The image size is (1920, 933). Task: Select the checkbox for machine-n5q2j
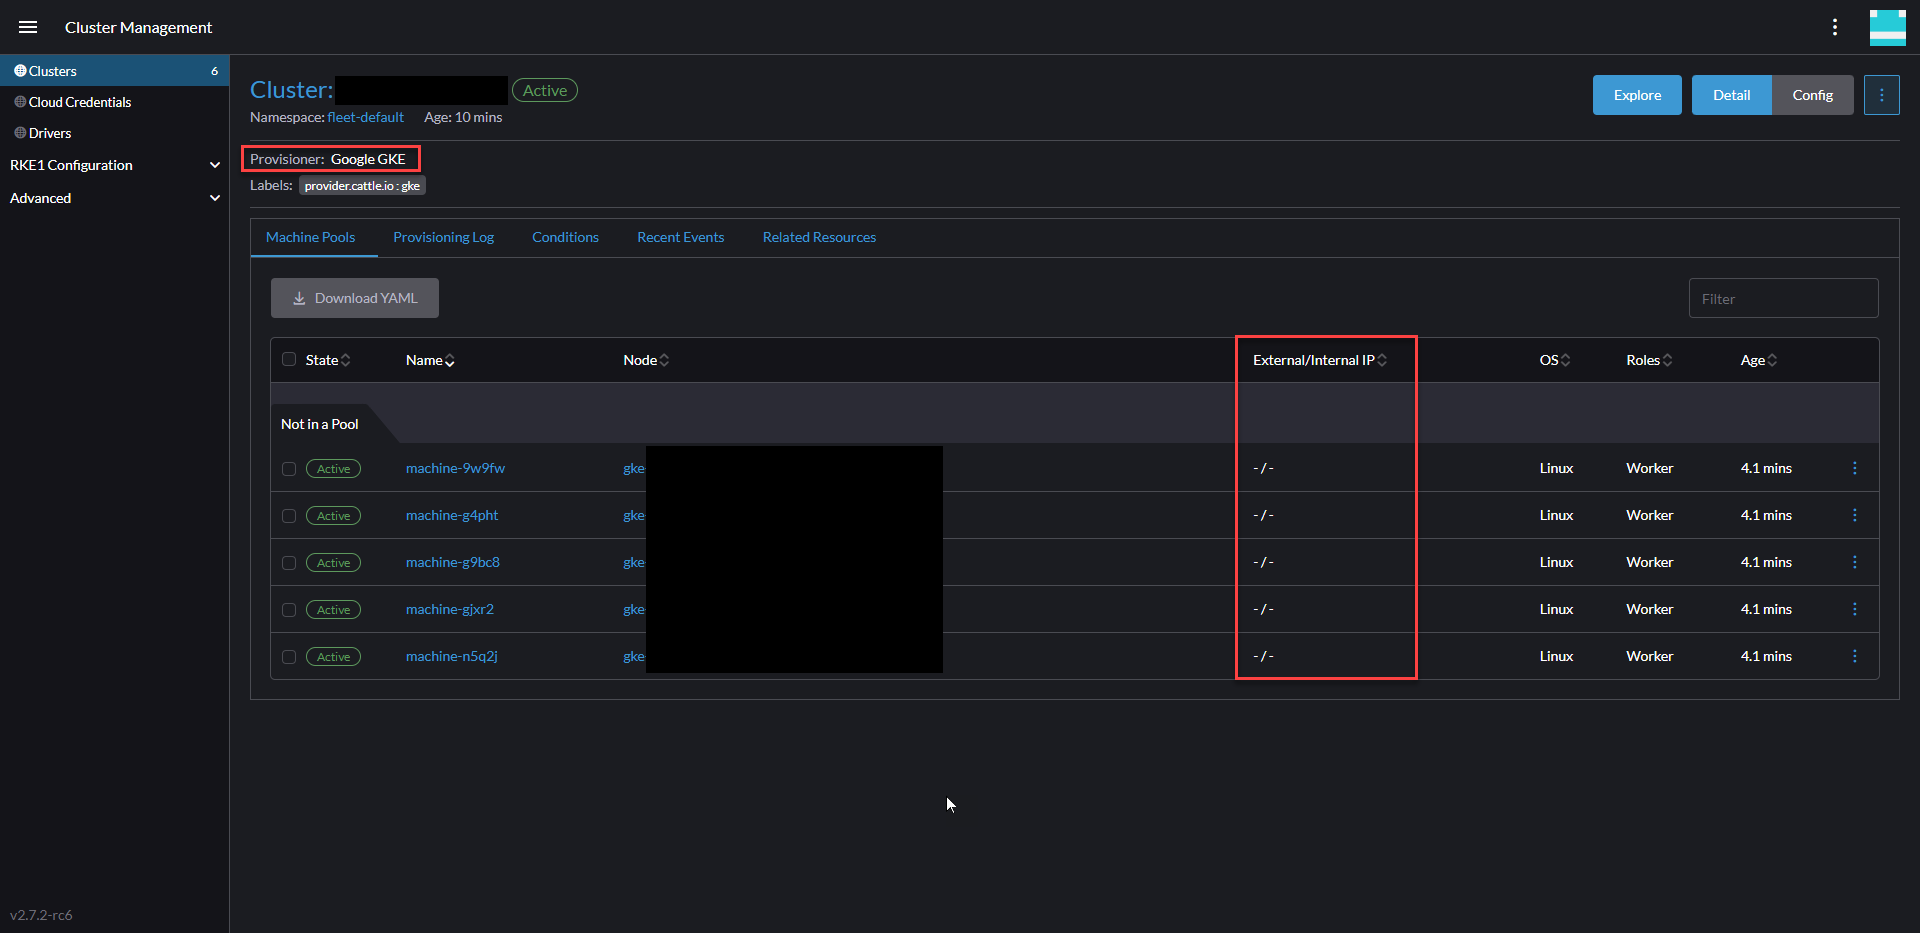pos(288,657)
